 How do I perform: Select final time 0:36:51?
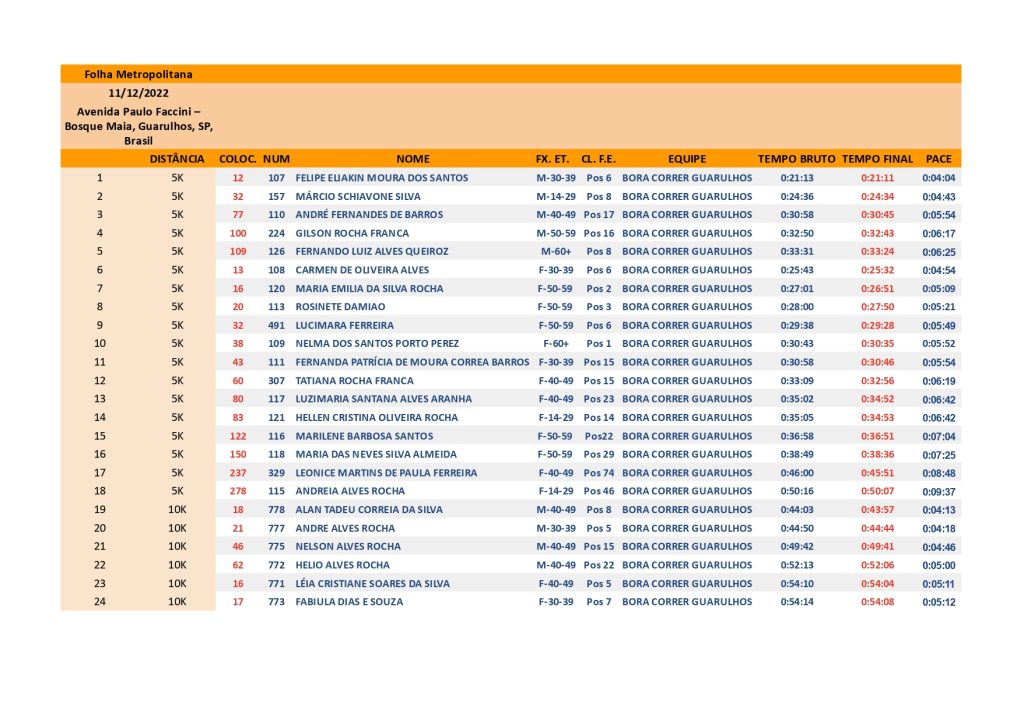[x=877, y=436]
